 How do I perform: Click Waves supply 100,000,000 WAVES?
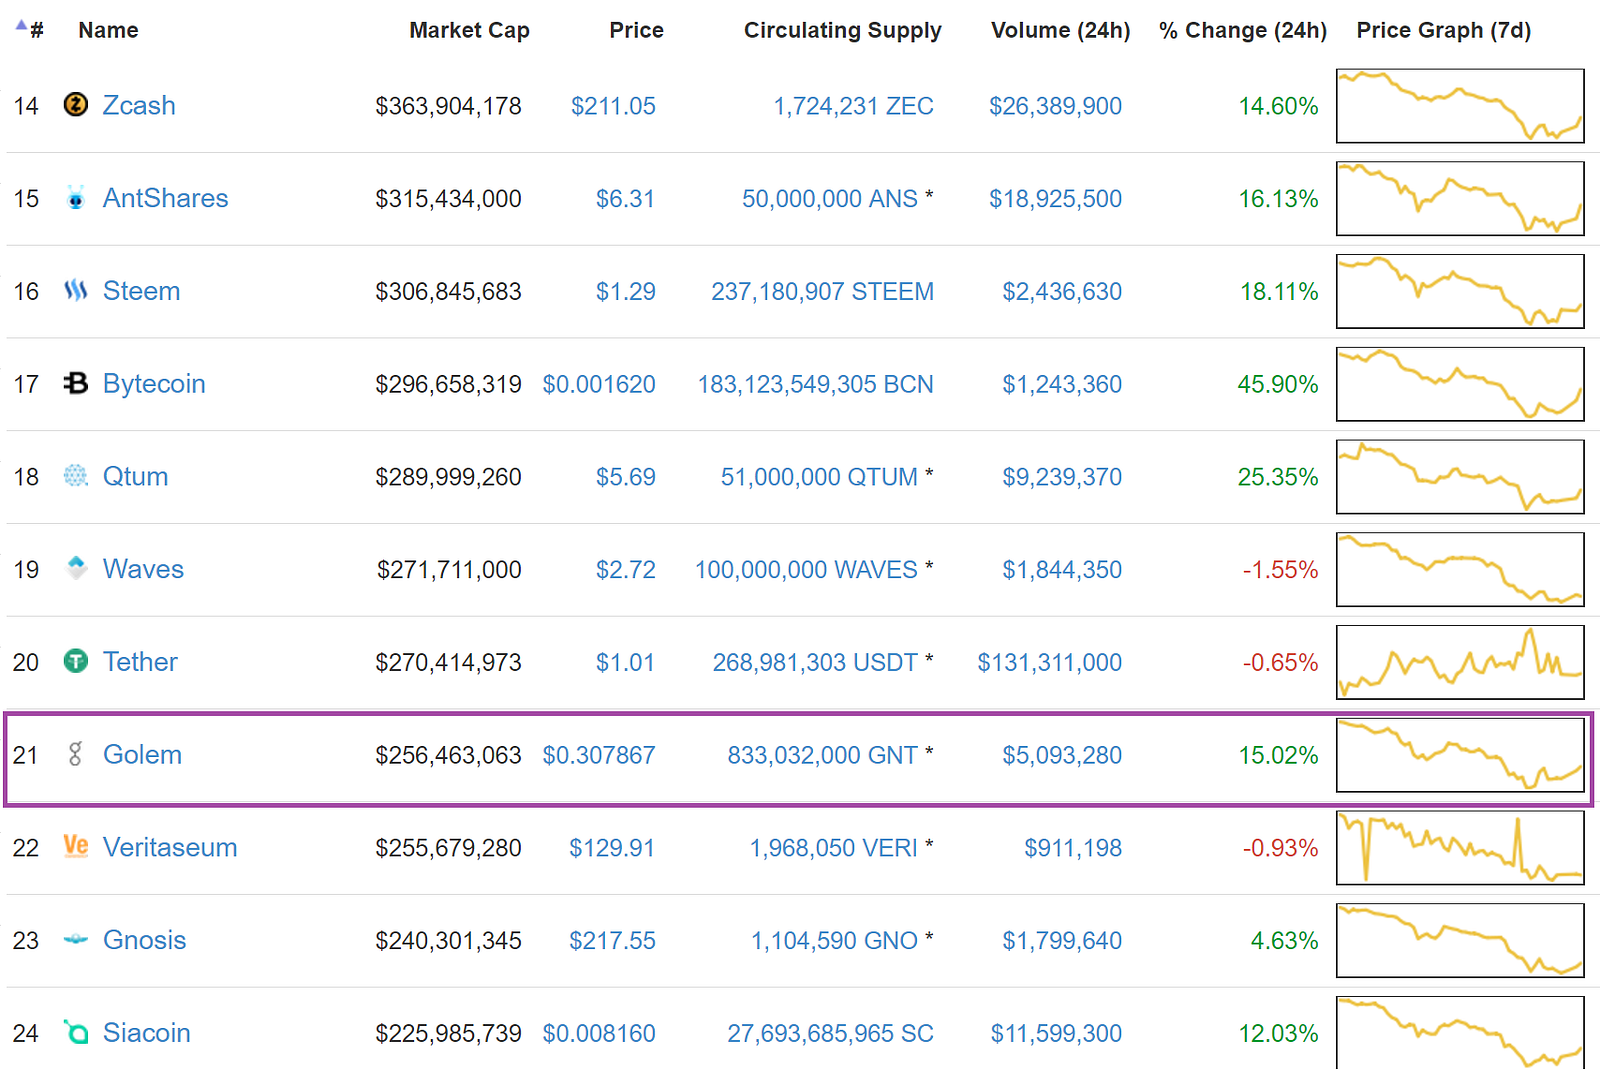(x=806, y=569)
